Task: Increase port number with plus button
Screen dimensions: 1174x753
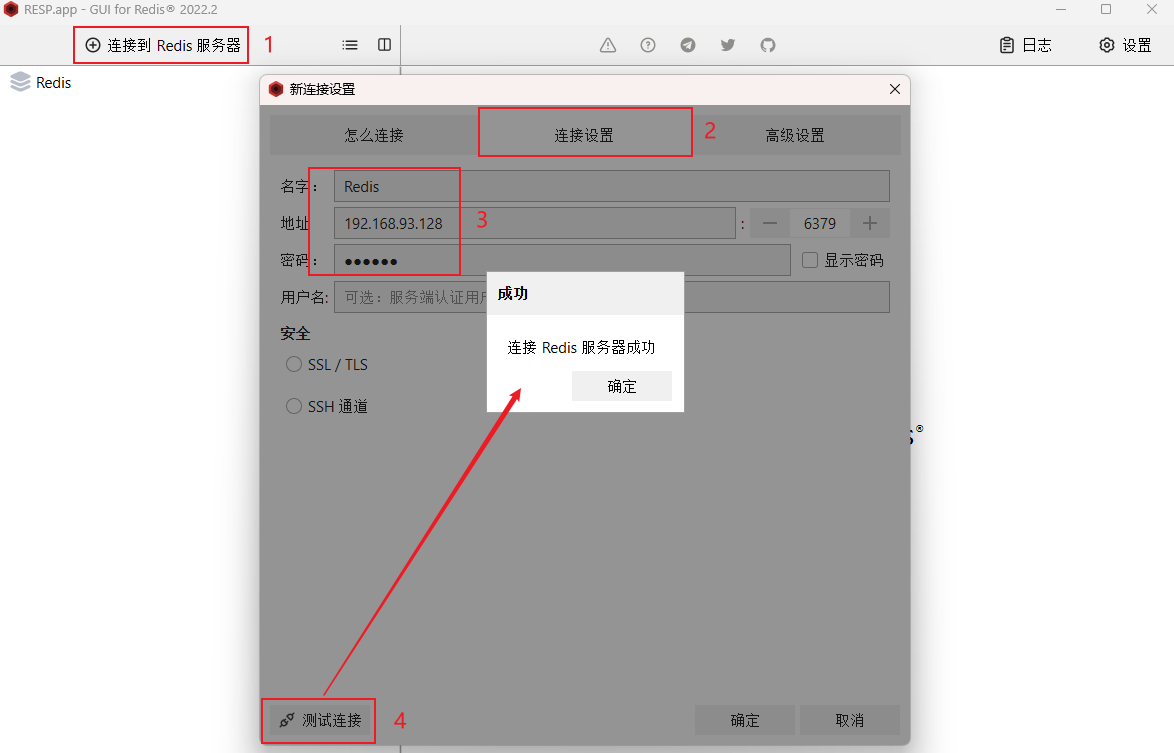Action: (869, 223)
